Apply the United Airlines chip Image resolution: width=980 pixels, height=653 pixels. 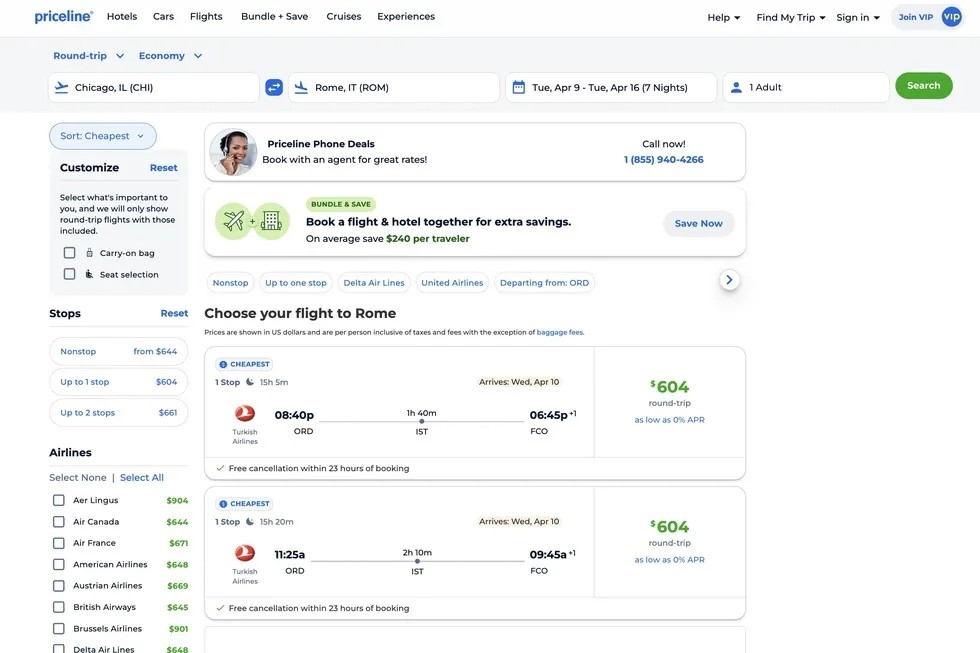pyautogui.click(x=452, y=282)
